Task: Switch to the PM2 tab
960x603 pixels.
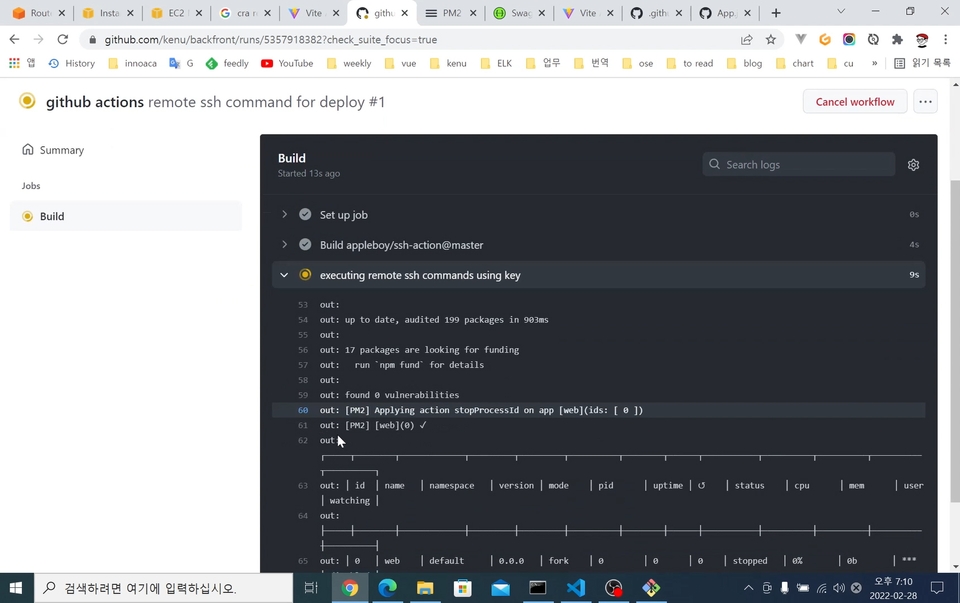Action: (x=450, y=13)
